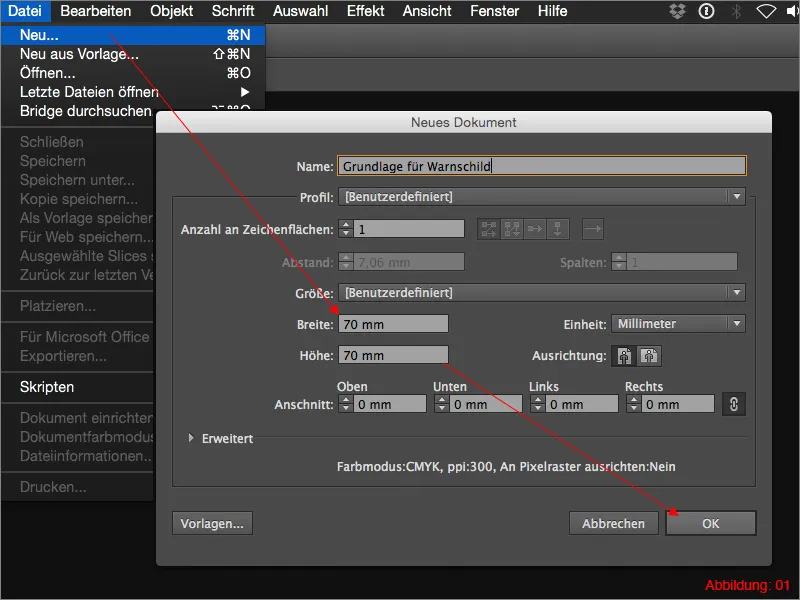Screen dimensions: 800x600
Task: Adjust the Oben bleed stepper
Action: click(346, 404)
